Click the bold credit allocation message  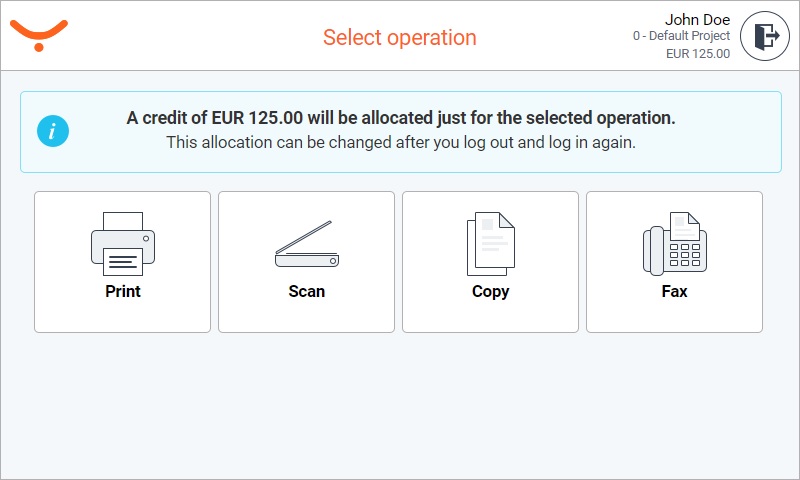[401, 118]
